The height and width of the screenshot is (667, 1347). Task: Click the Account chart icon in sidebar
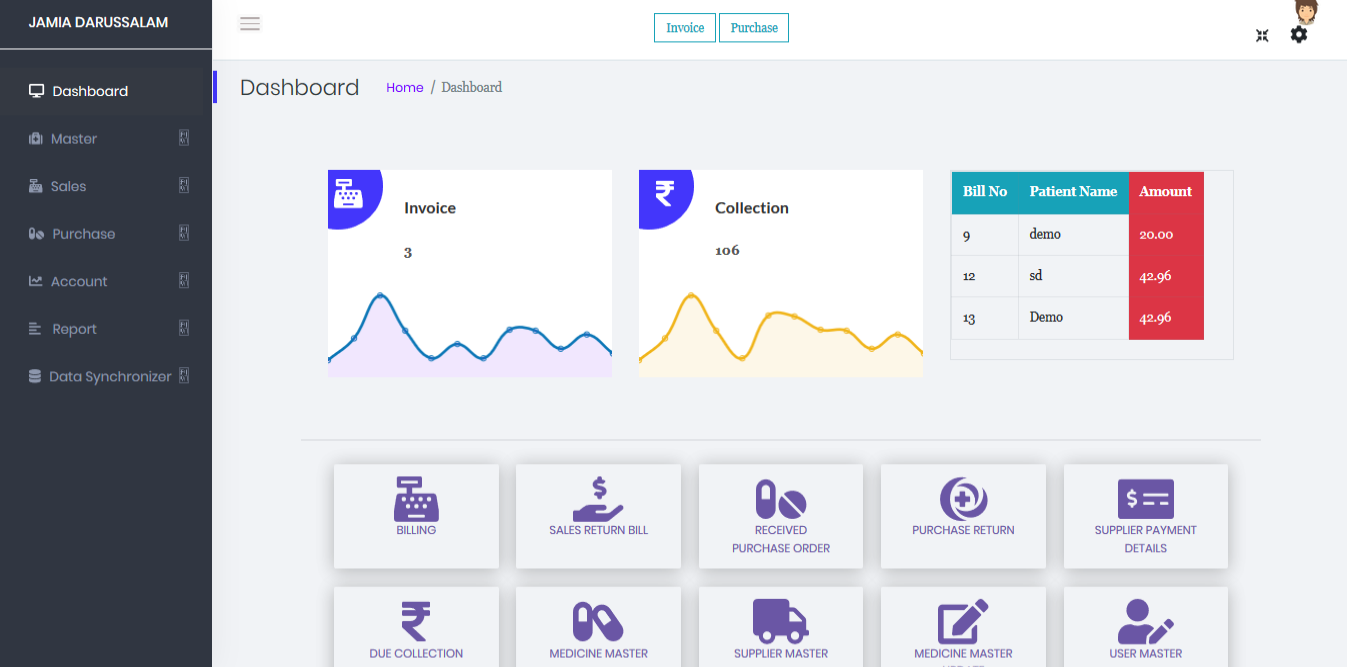[36, 281]
